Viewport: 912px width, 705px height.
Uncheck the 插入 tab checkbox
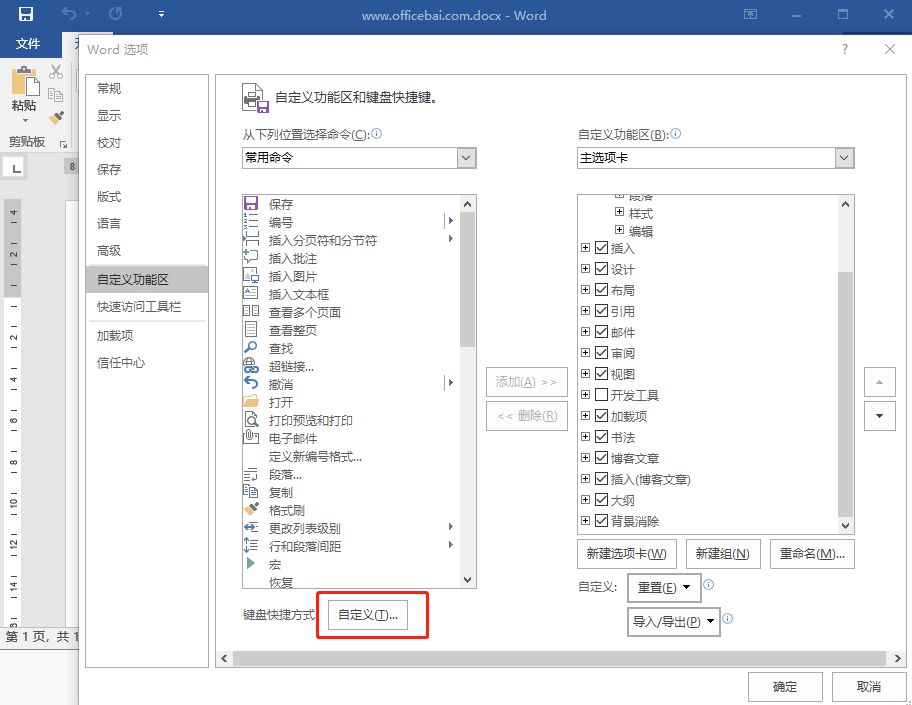601,248
